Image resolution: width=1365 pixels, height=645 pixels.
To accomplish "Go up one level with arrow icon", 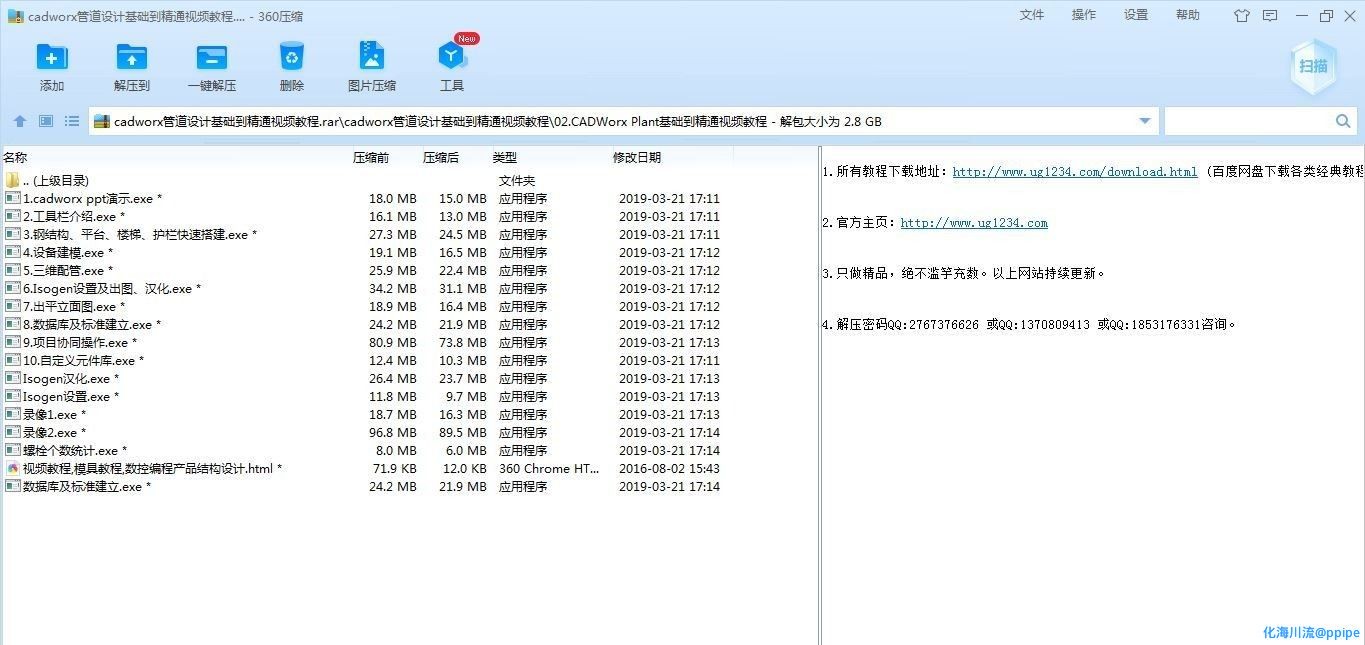I will 20,121.
